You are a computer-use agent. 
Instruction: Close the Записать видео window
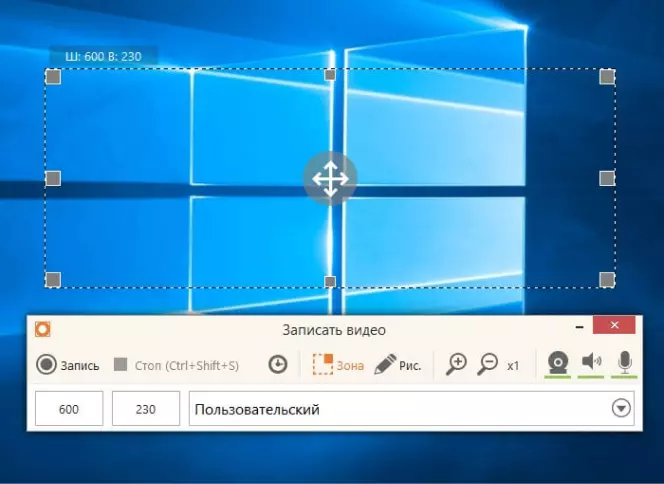(x=614, y=325)
